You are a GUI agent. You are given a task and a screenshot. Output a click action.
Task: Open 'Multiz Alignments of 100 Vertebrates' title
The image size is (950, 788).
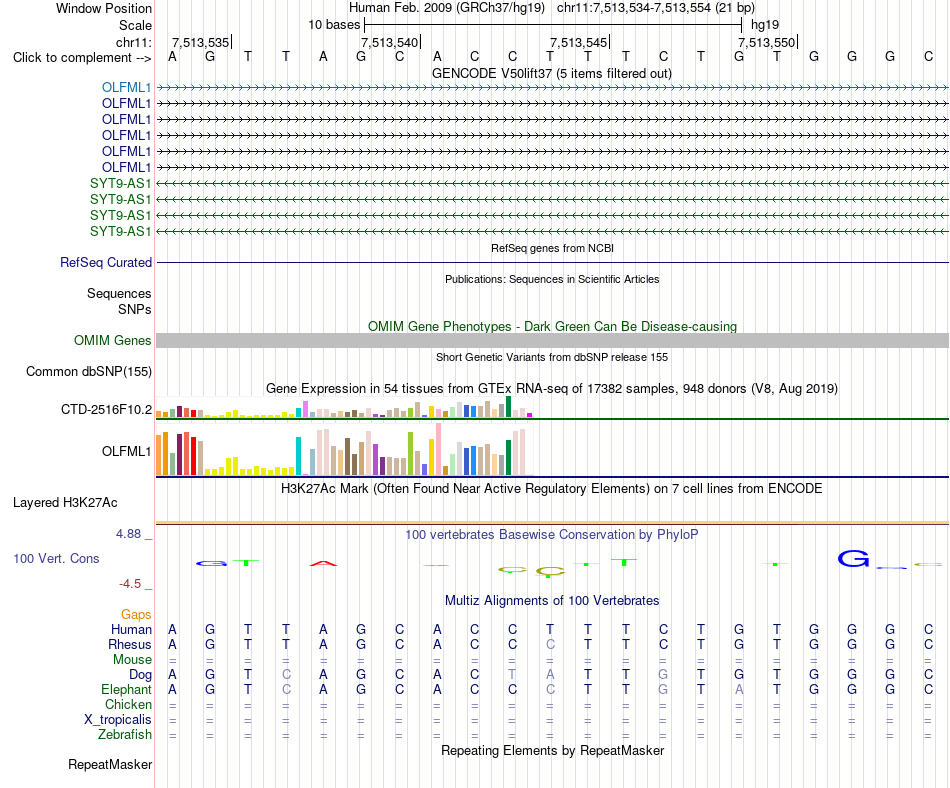pyautogui.click(x=552, y=600)
